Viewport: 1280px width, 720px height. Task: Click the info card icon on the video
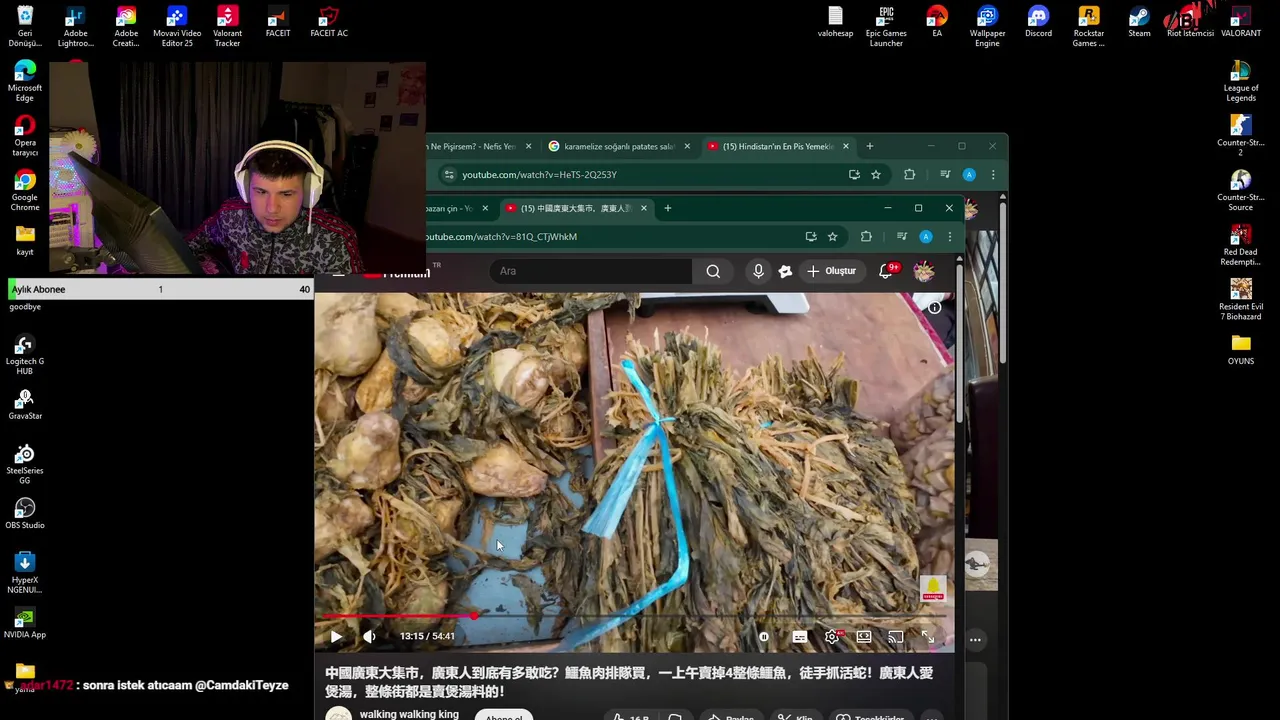click(x=934, y=308)
